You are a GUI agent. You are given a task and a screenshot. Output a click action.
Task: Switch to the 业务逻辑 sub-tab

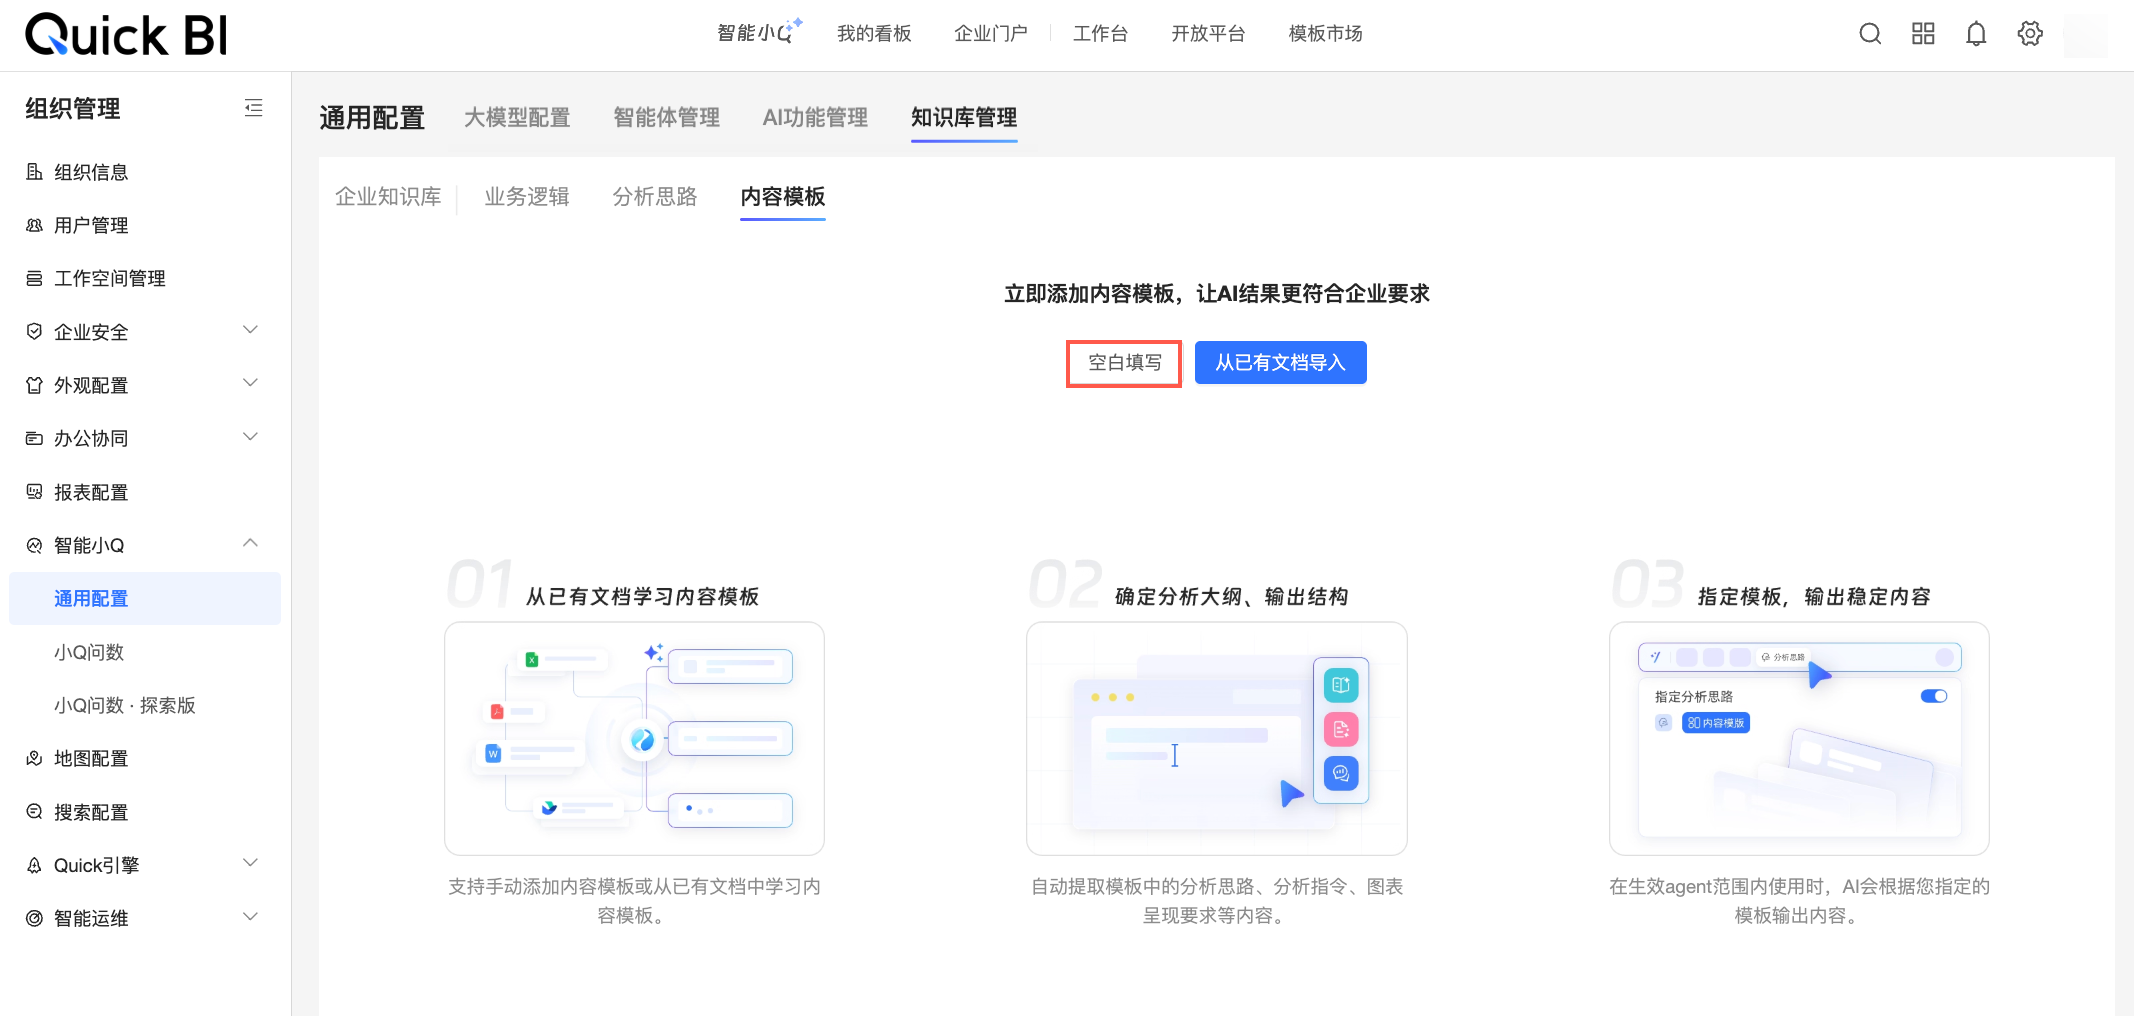(x=527, y=197)
